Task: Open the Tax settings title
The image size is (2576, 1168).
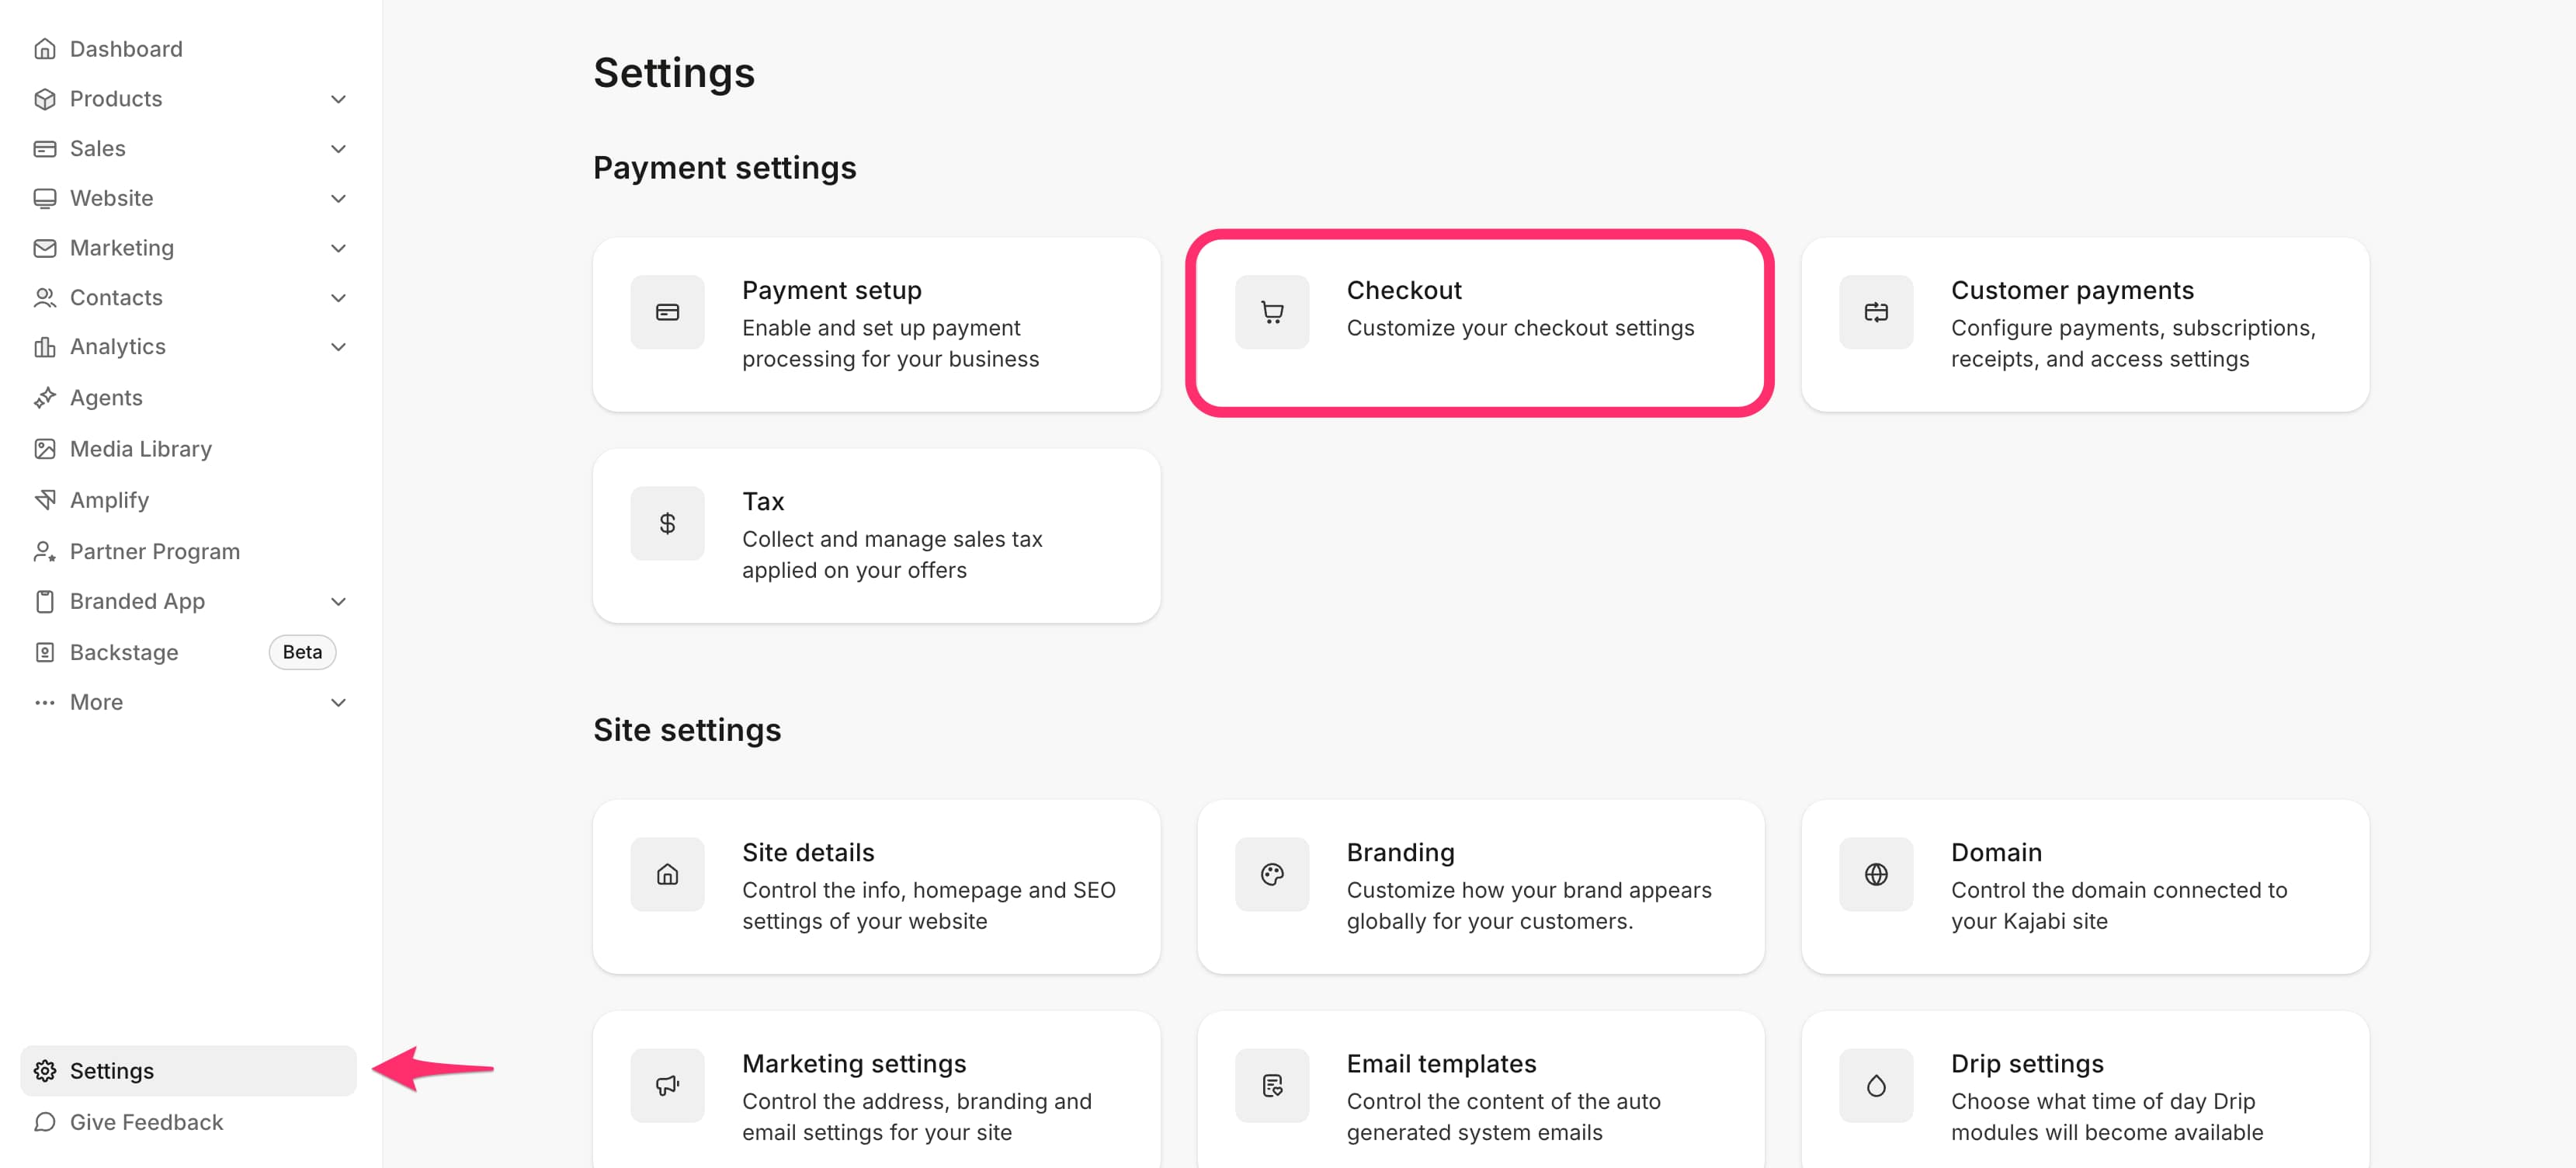Action: 763,501
